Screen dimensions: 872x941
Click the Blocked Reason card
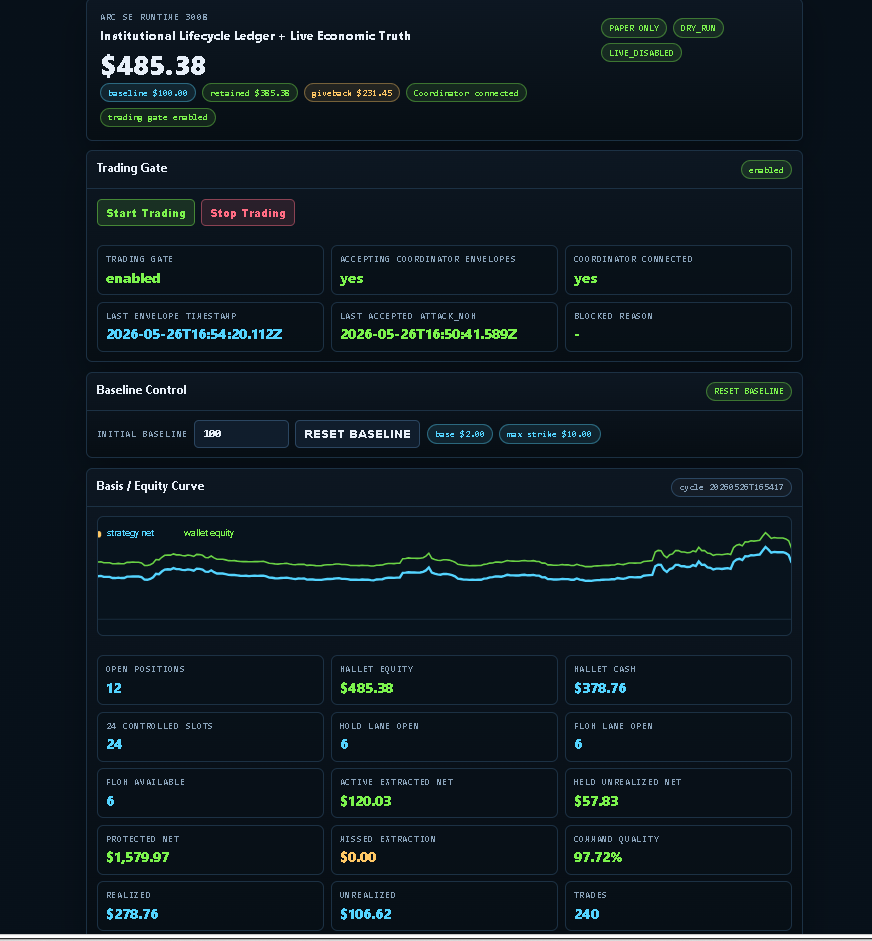(x=678, y=327)
